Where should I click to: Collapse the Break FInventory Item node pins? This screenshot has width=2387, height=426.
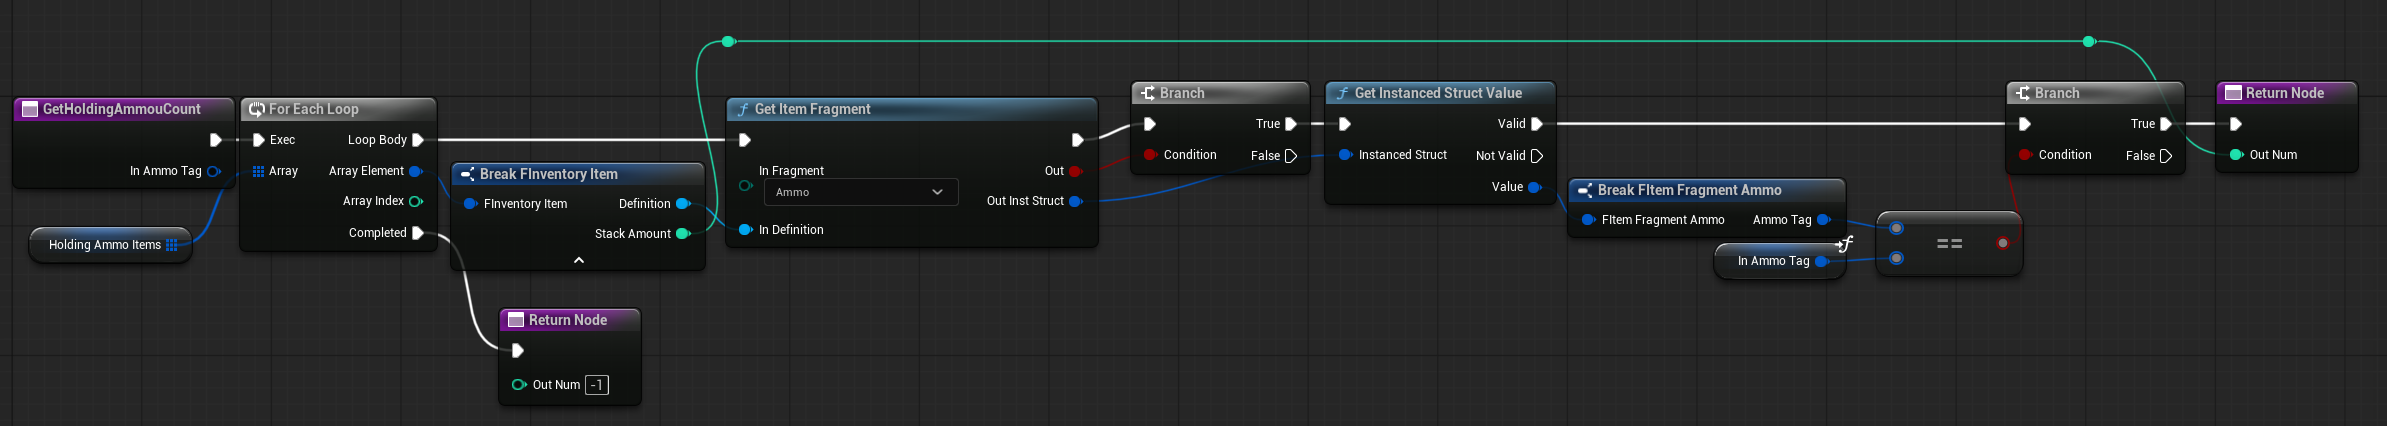[579, 260]
